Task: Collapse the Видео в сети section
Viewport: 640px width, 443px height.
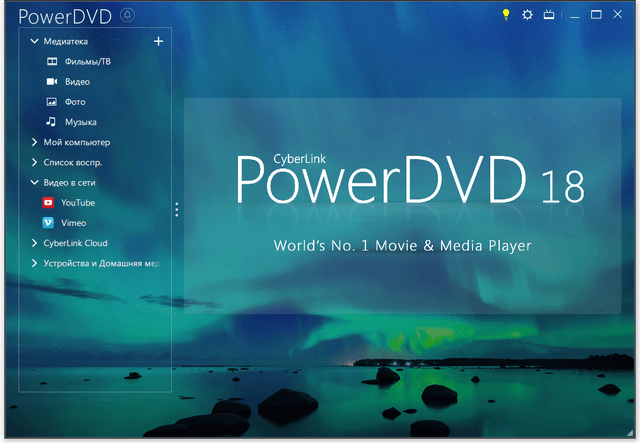Action: pyautogui.click(x=34, y=183)
